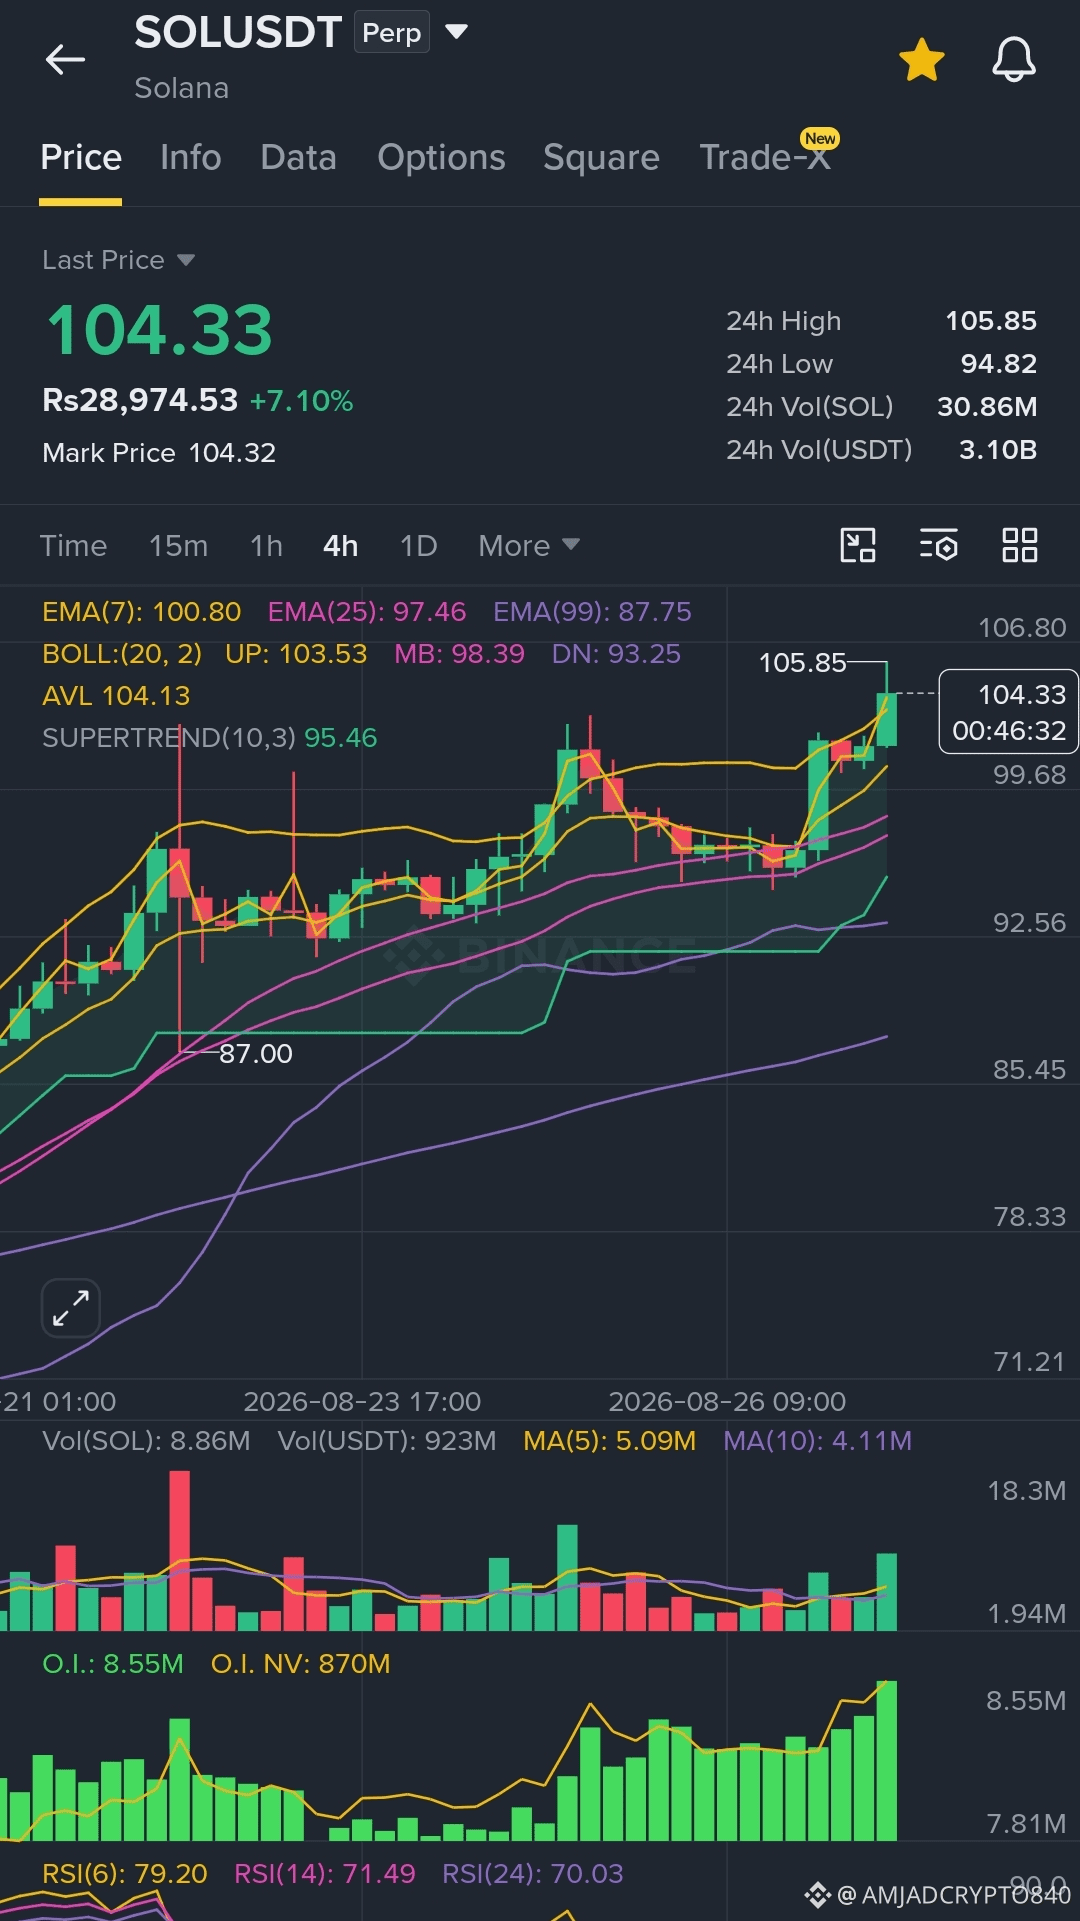
Task: Open the chart drawing tools icon
Action: tap(857, 545)
